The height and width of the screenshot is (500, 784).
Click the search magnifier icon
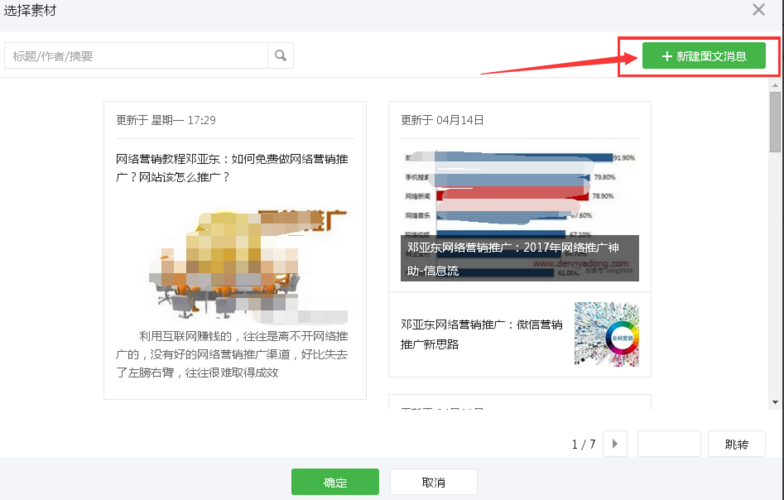[280, 56]
